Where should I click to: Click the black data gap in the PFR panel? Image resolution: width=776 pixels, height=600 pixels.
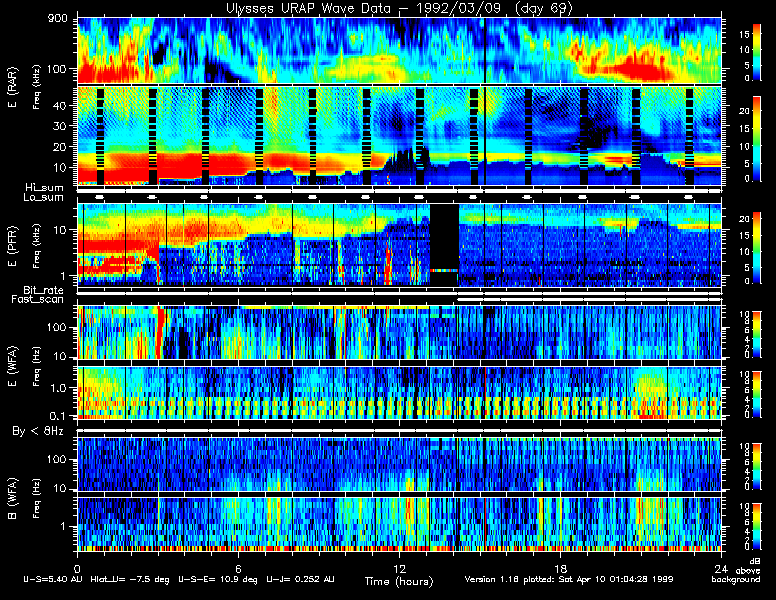pyautogui.click(x=444, y=245)
